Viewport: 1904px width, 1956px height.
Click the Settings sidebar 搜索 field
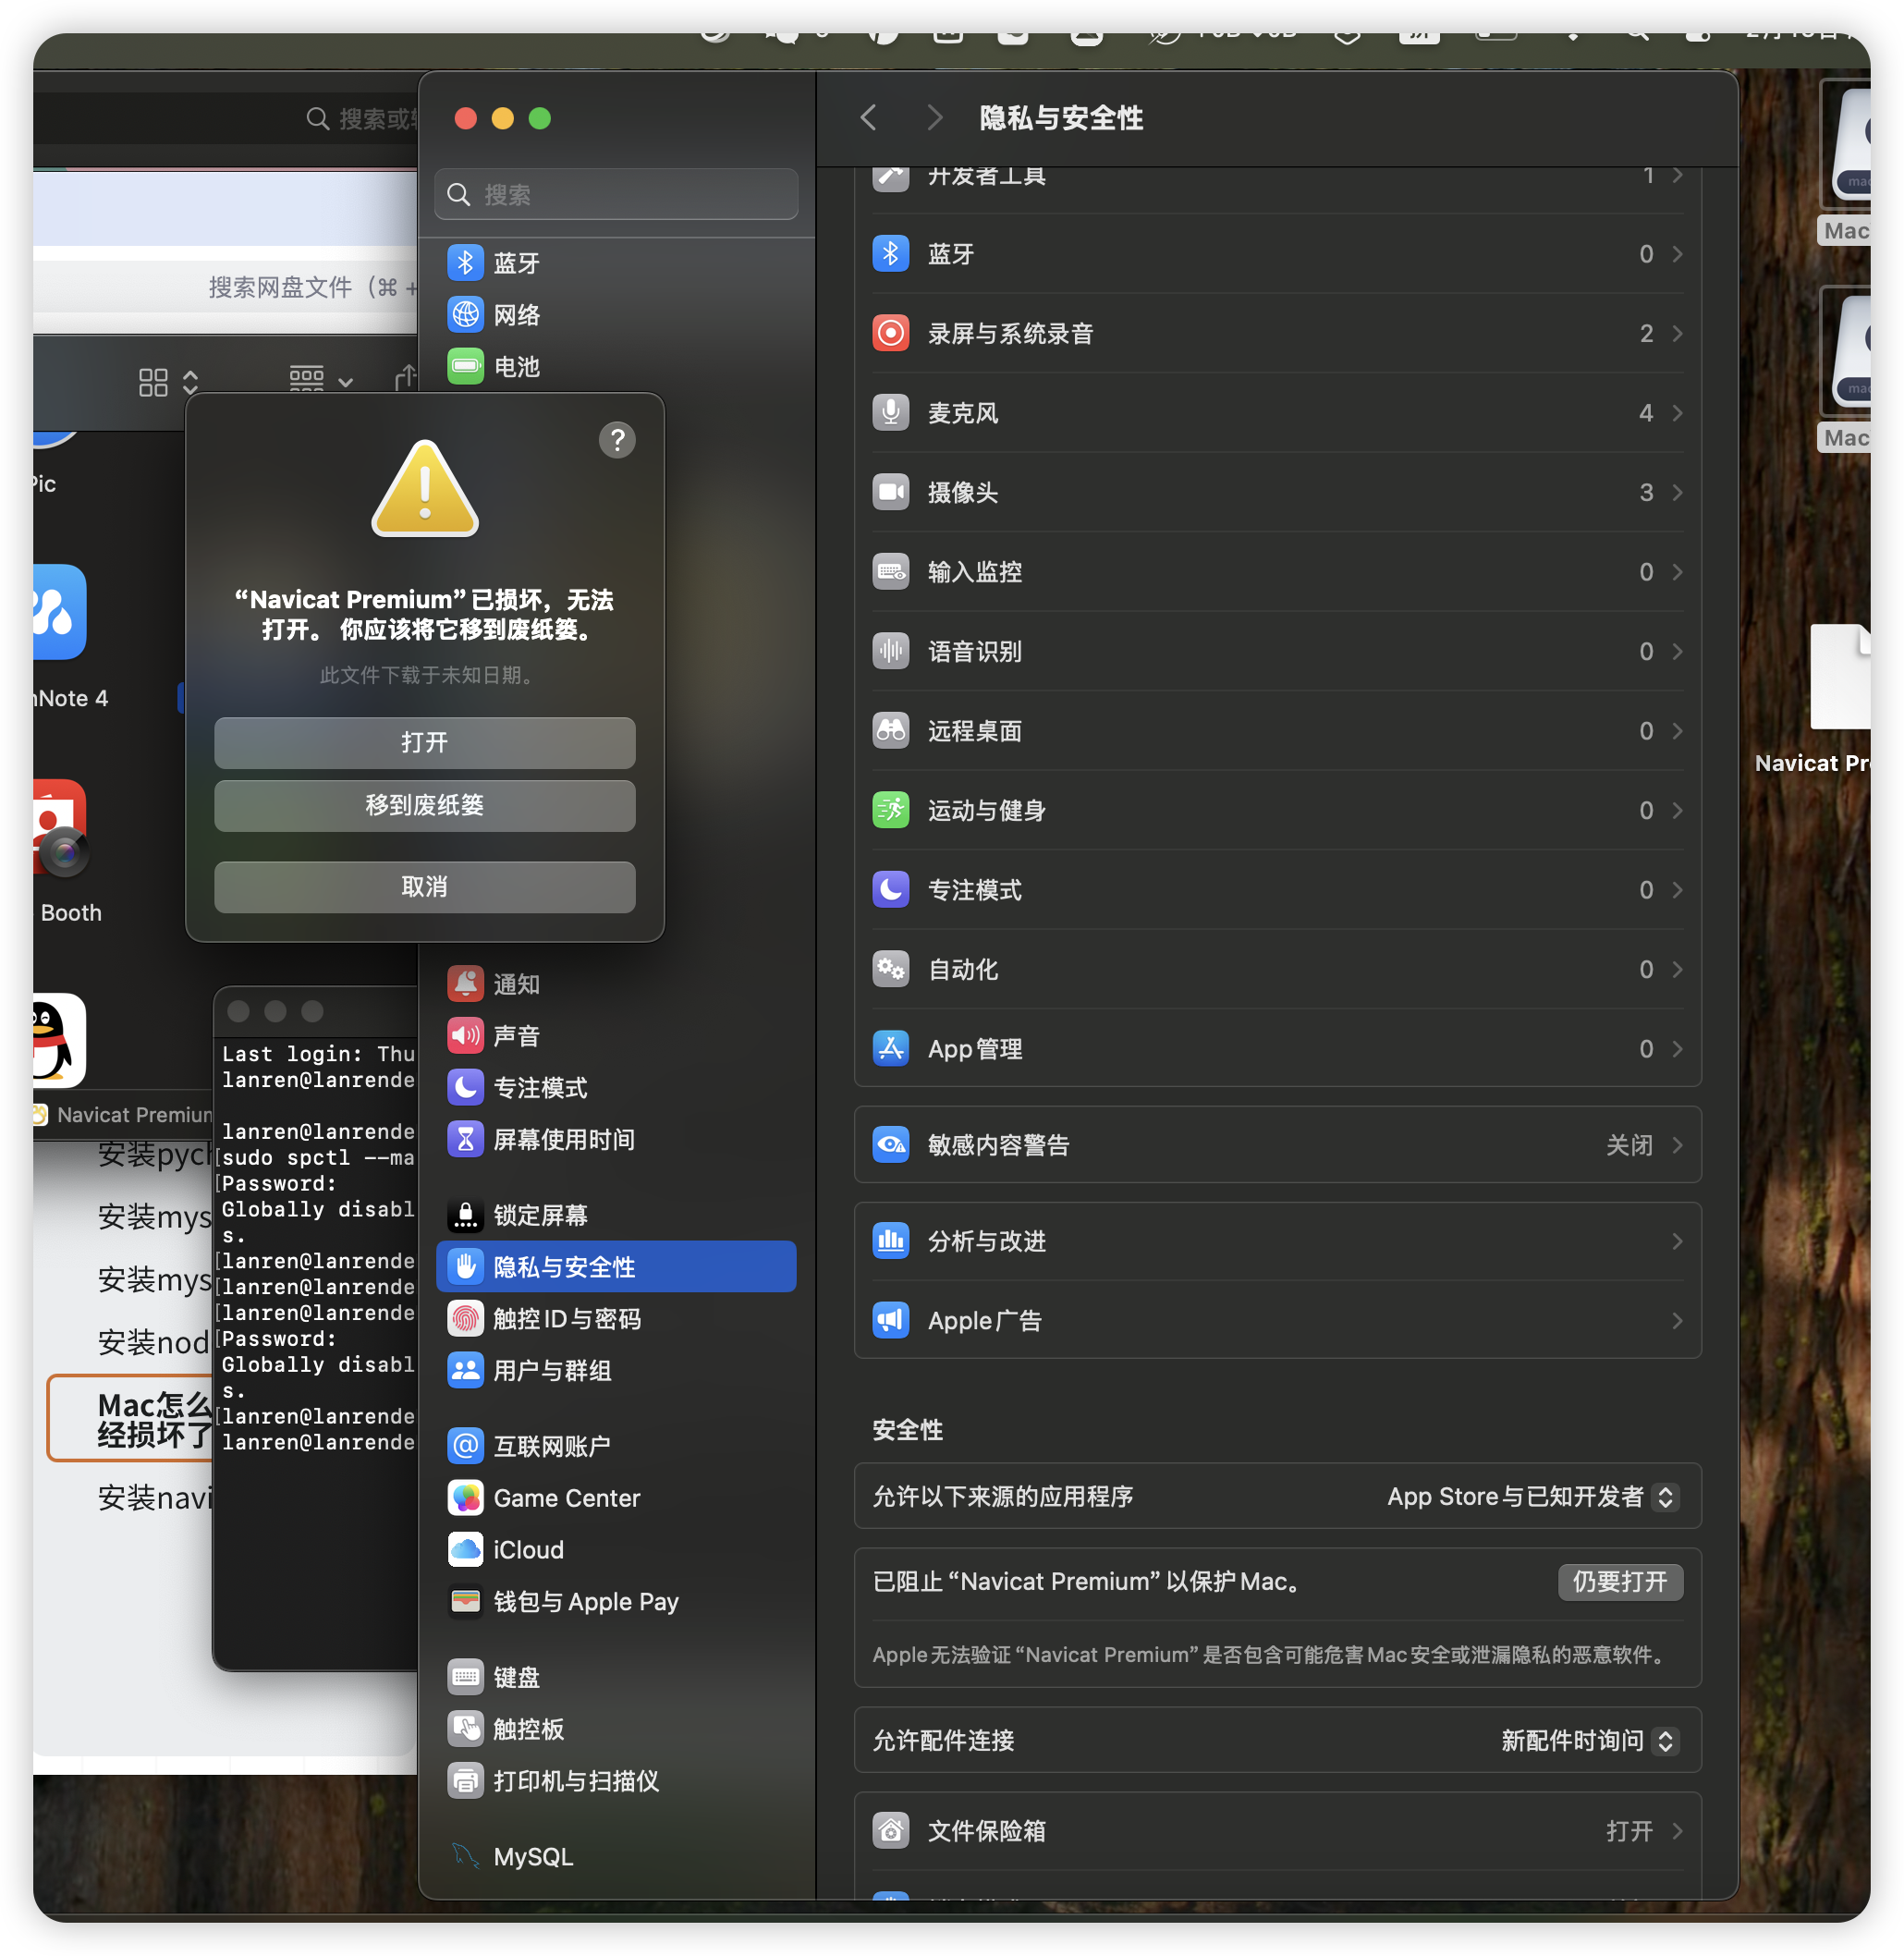point(616,194)
